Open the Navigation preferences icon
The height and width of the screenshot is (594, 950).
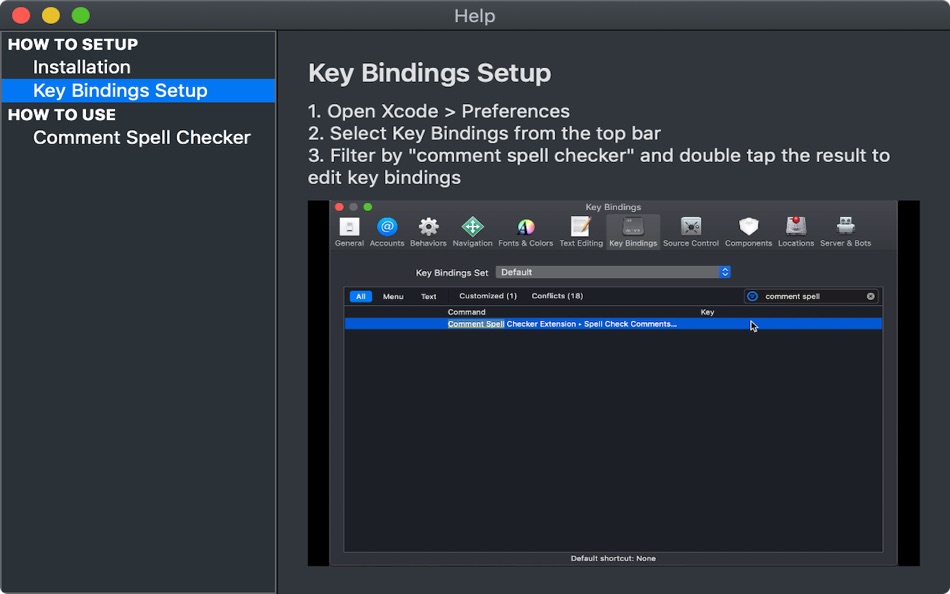coord(473,232)
